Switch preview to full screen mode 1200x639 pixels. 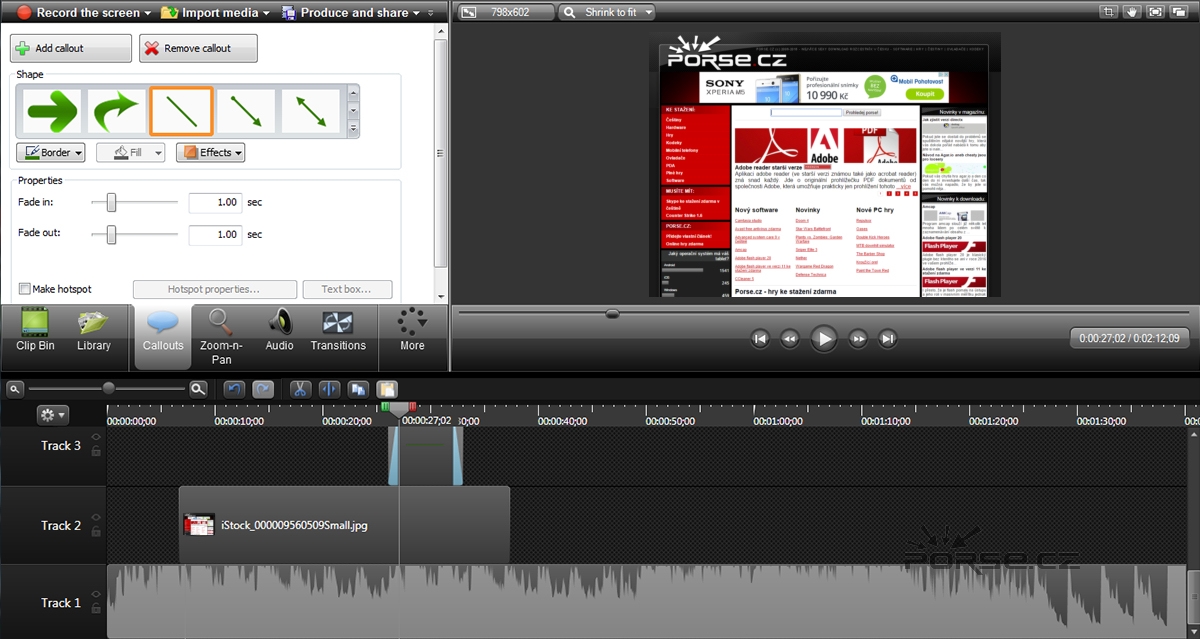pyautogui.click(x=1156, y=13)
